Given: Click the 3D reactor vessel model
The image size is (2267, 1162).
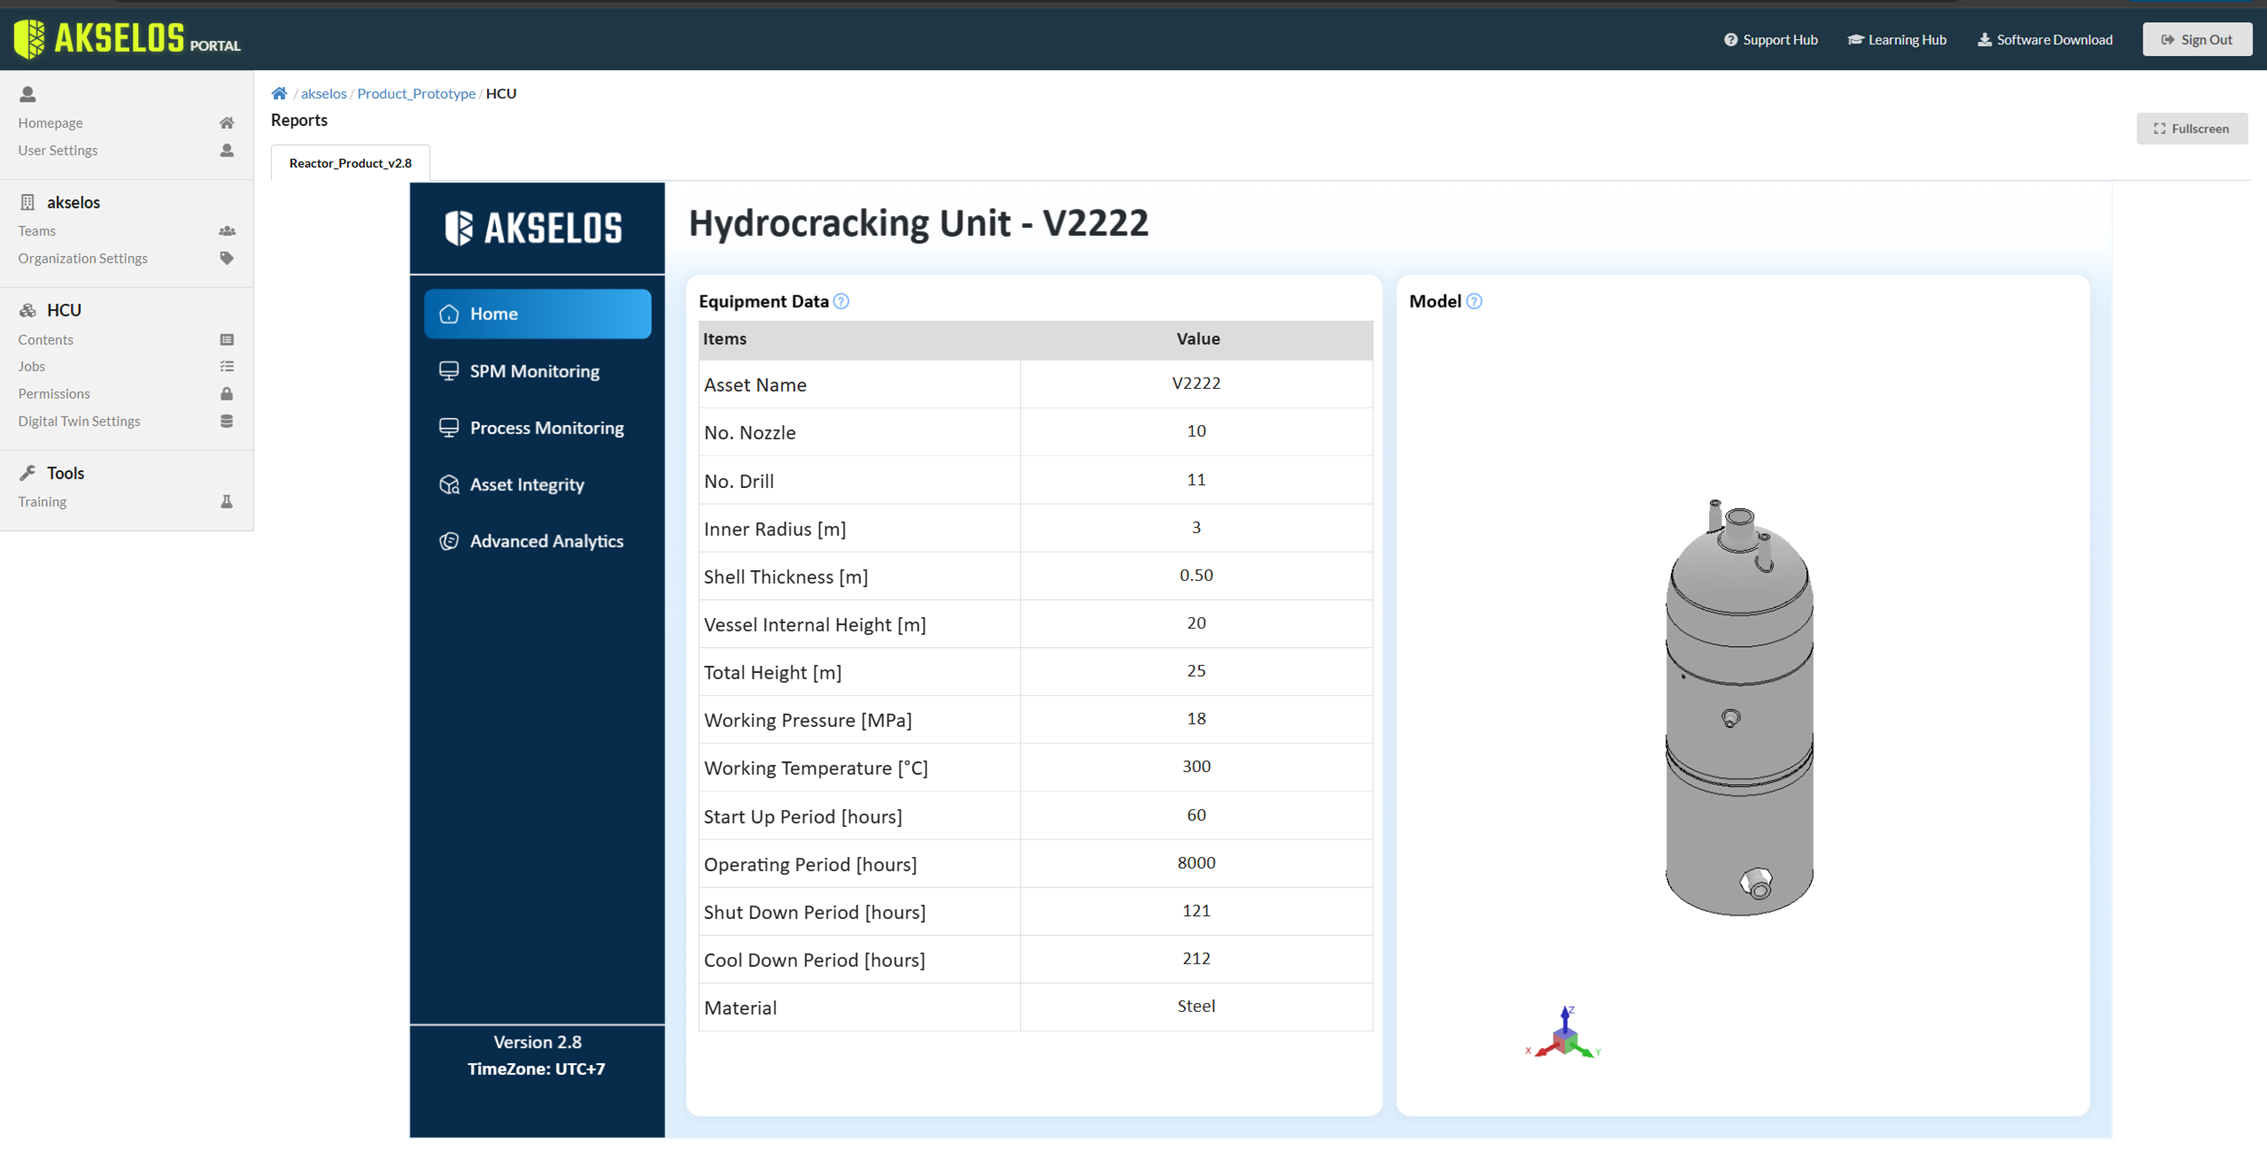Looking at the screenshot, I should click(1739, 710).
